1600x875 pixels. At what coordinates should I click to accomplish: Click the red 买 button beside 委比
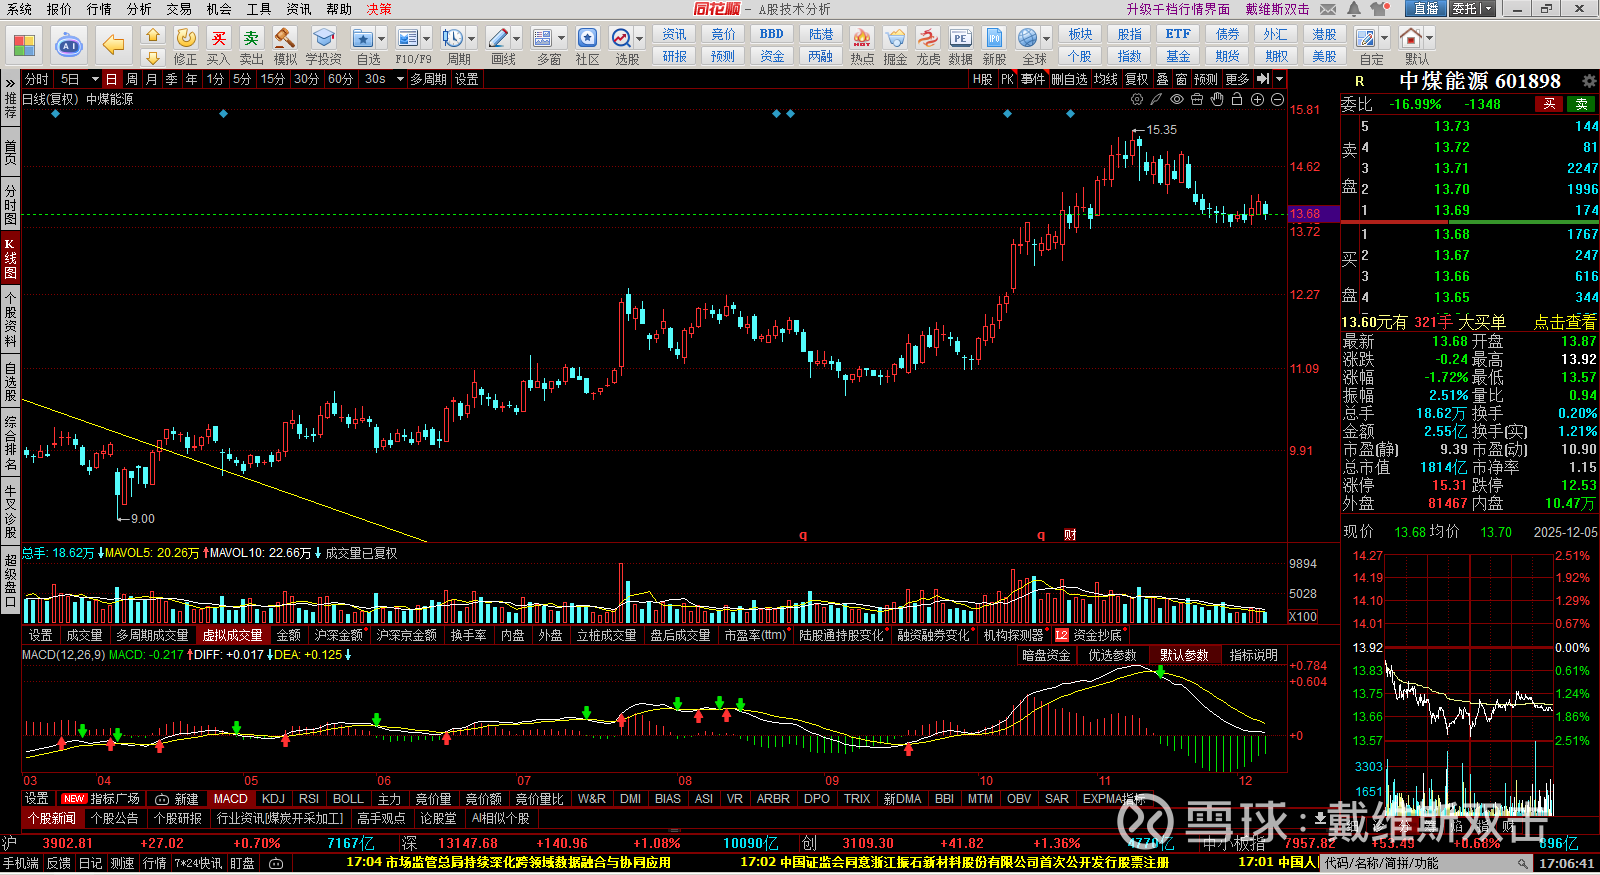click(x=1549, y=104)
